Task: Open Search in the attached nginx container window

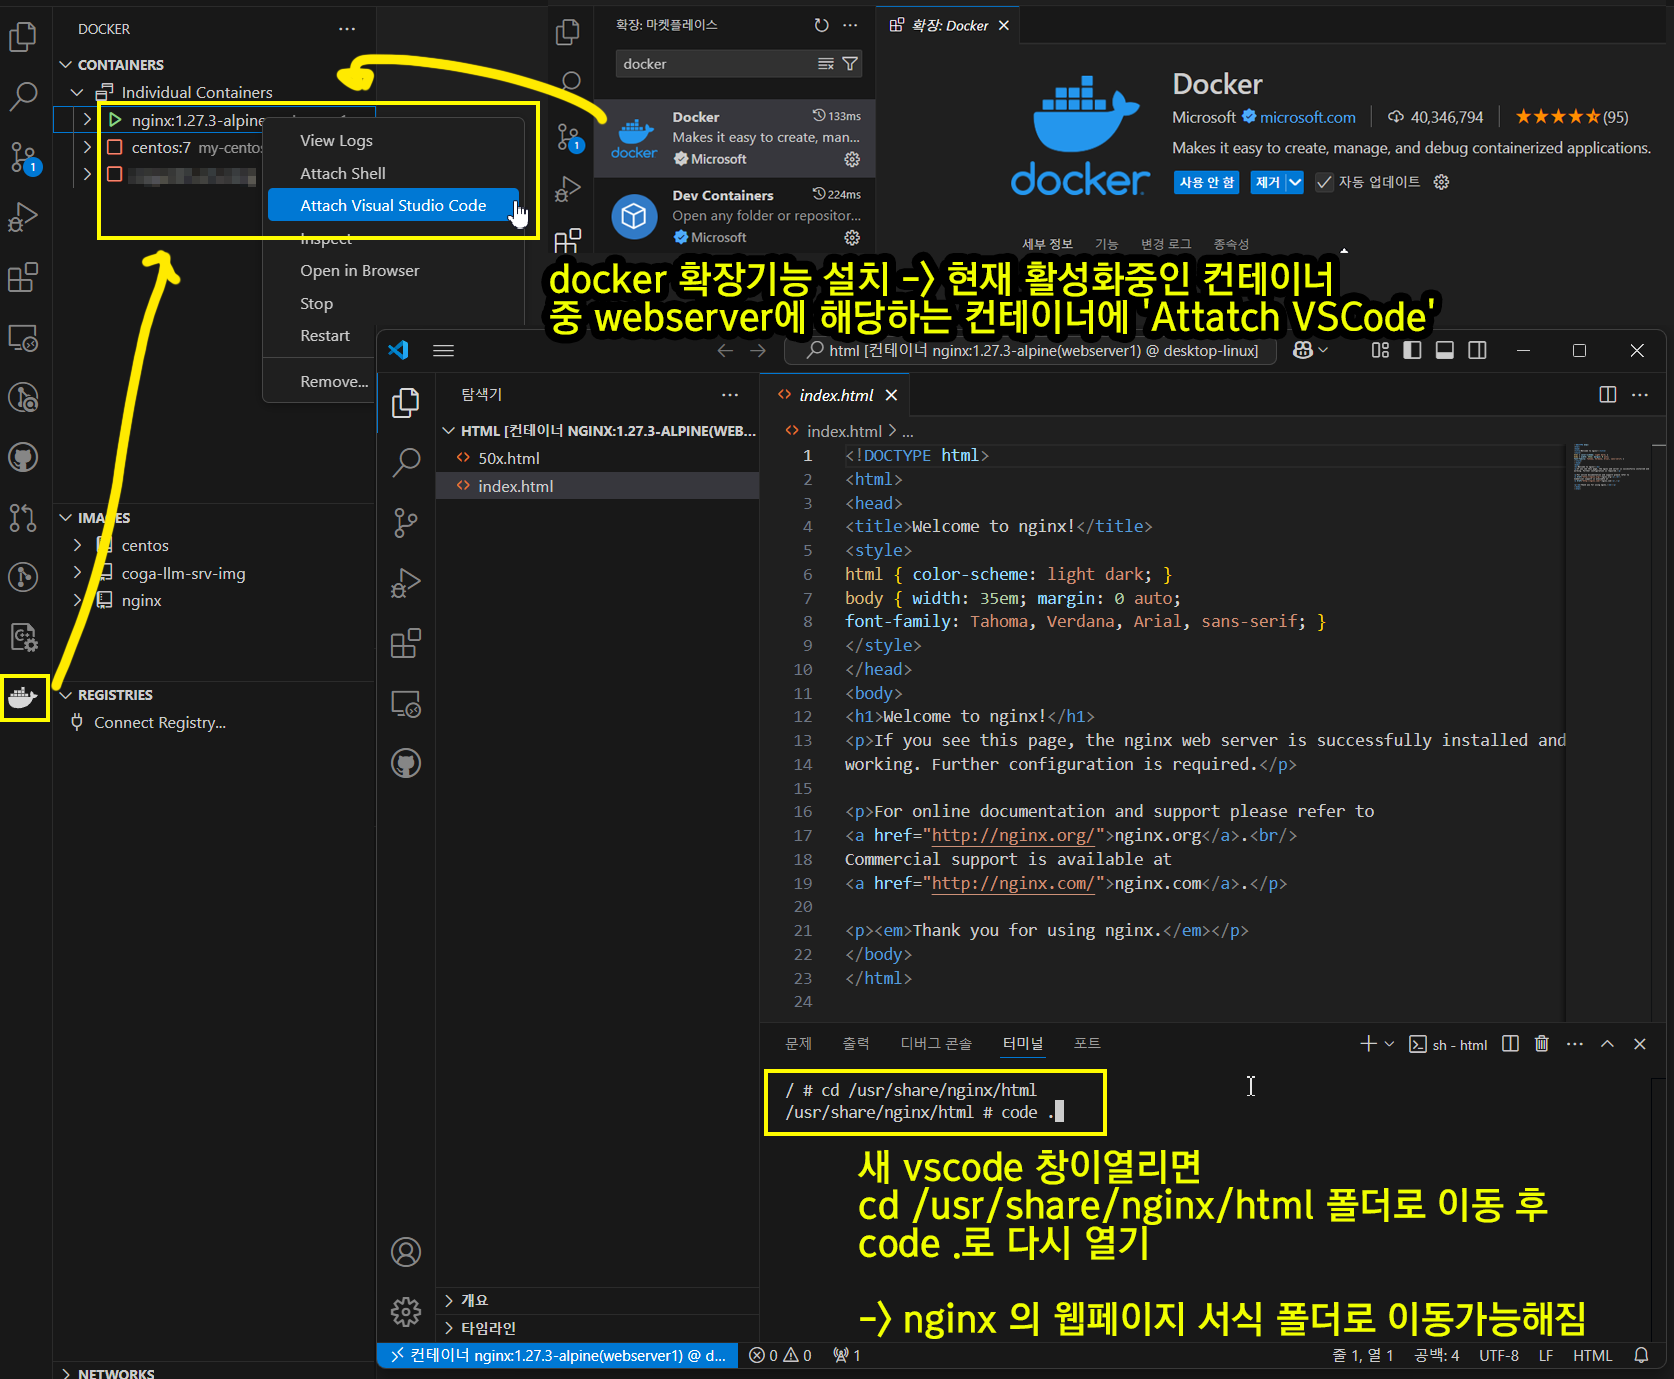Action: (406, 462)
